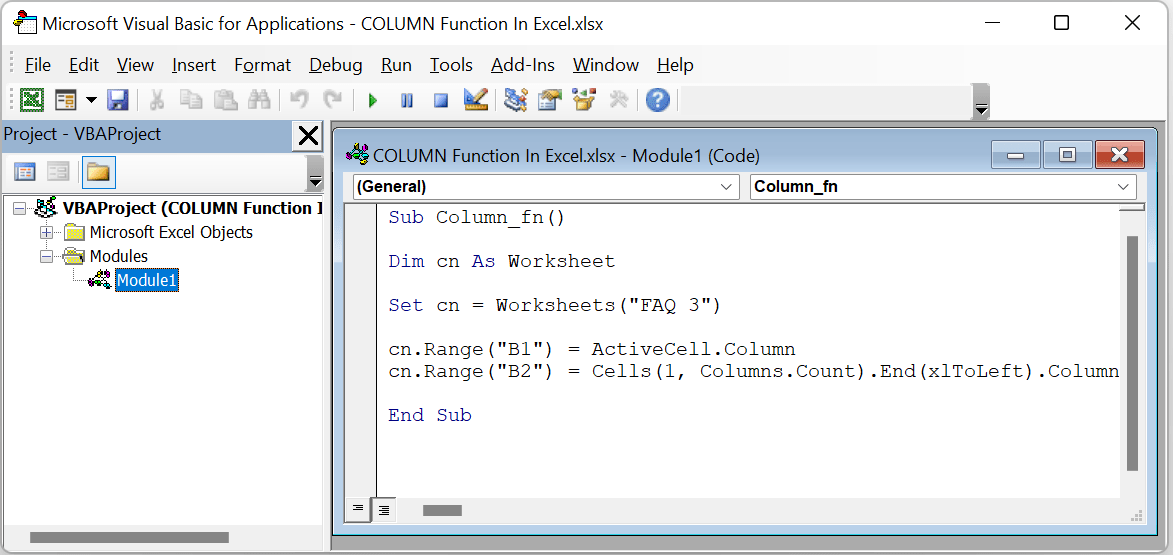Click the Paste clipboard icon
The height and width of the screenshot is (555, 1173).
(x=225, y=99)
